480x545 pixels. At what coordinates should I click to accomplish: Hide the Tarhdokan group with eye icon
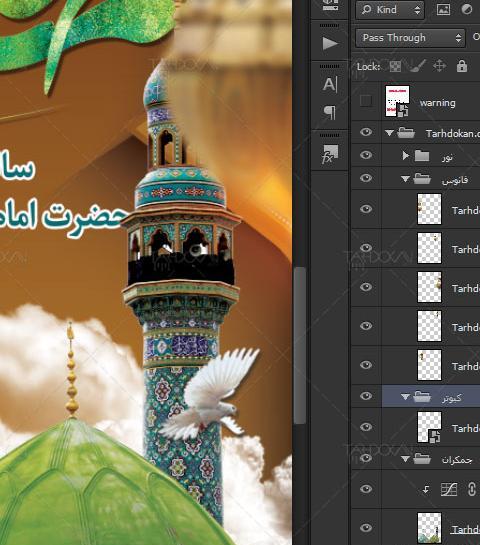pos(366,132)
